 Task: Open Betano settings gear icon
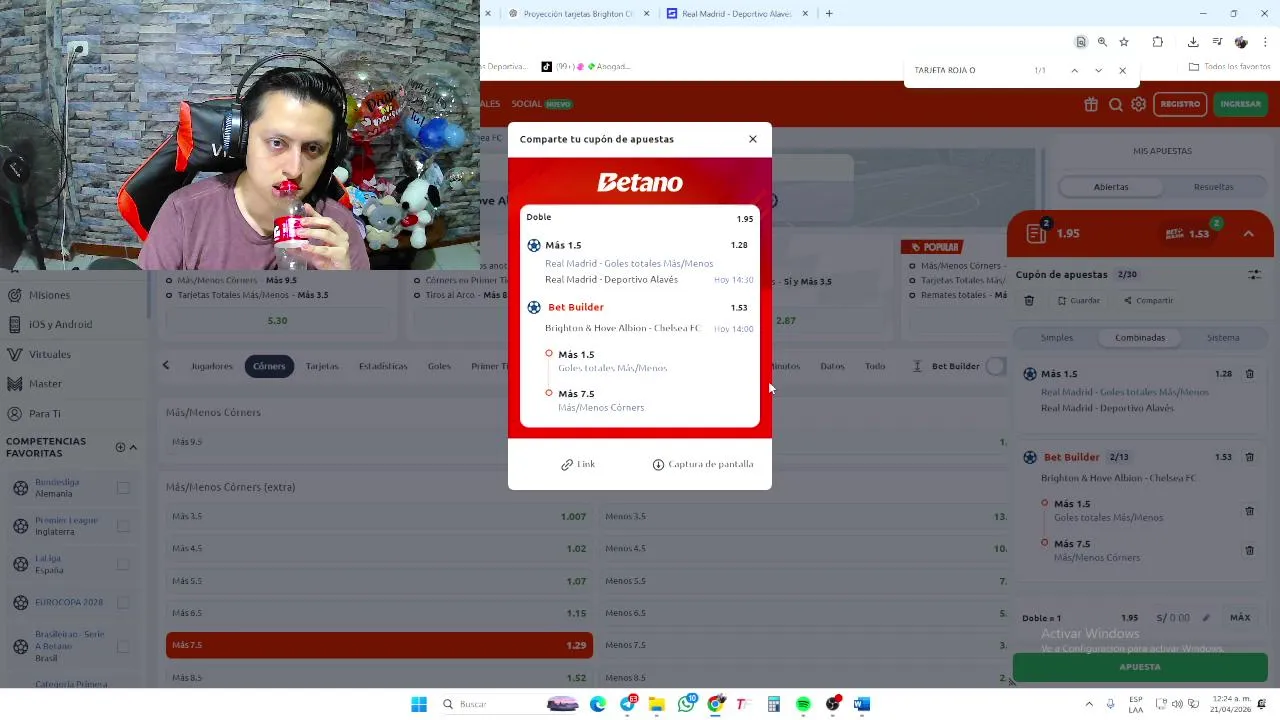(x=1138, y=104)
